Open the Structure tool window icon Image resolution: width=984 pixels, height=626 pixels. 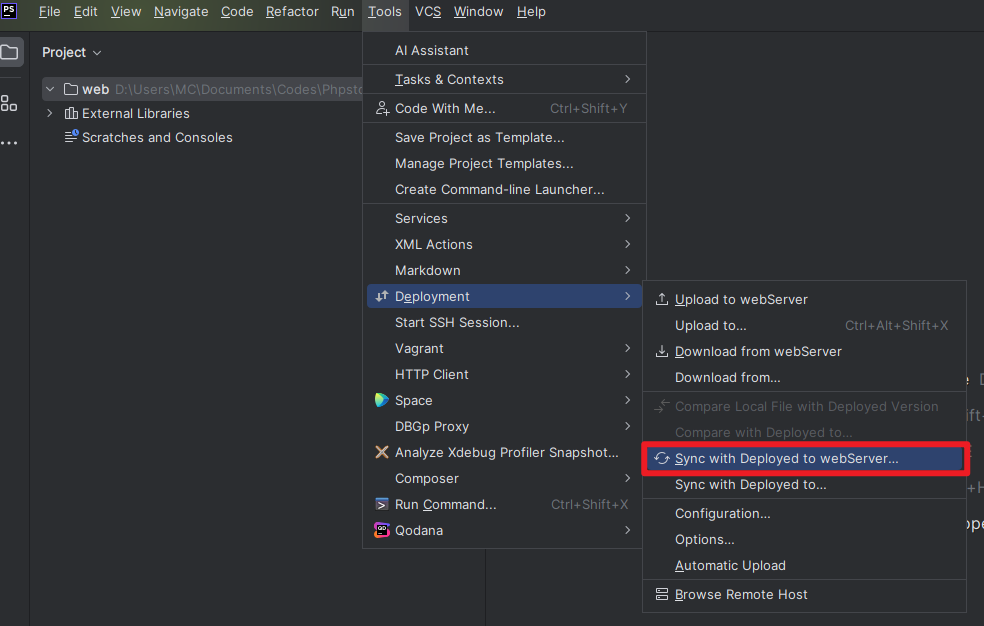[x=9, y=103]
